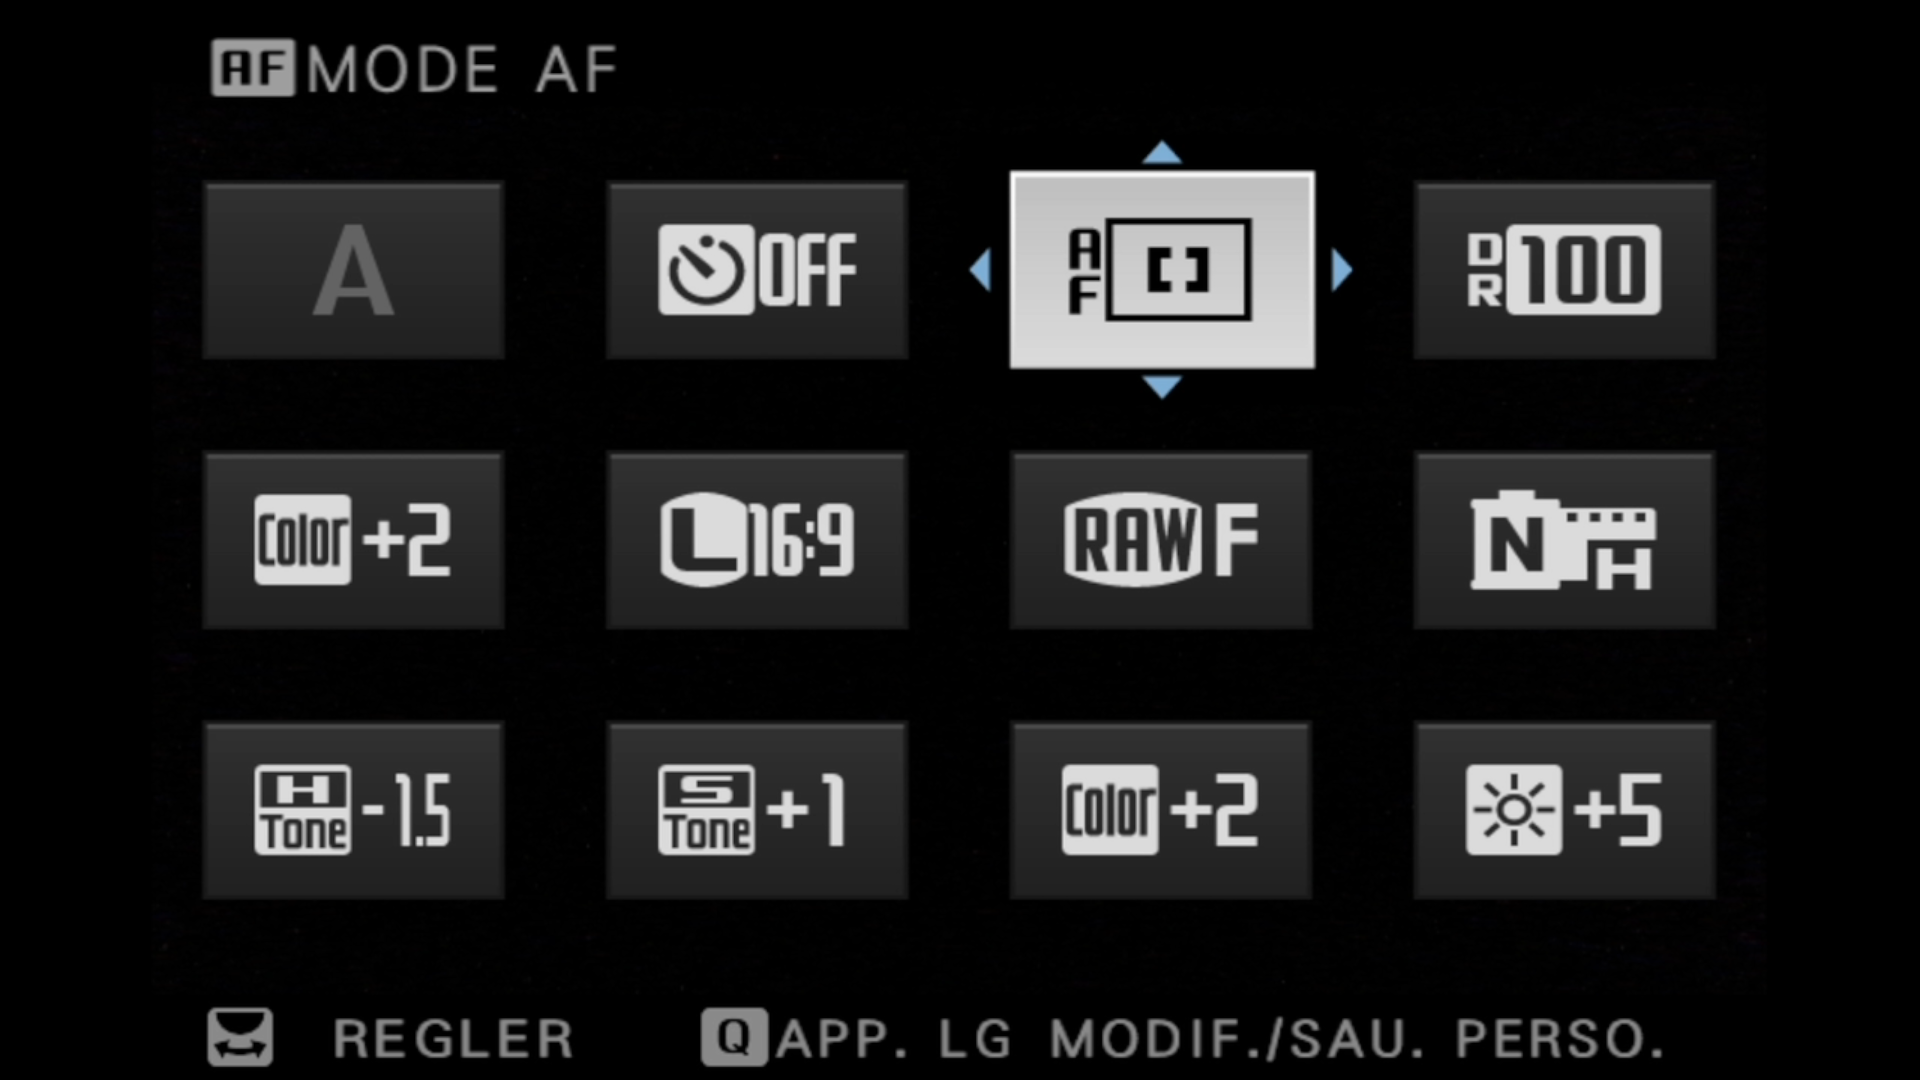The width and height of the screenshot is (1920, 1080).
Task: Select the grayed-out A custom setting tile
Action: pos(353,270)
